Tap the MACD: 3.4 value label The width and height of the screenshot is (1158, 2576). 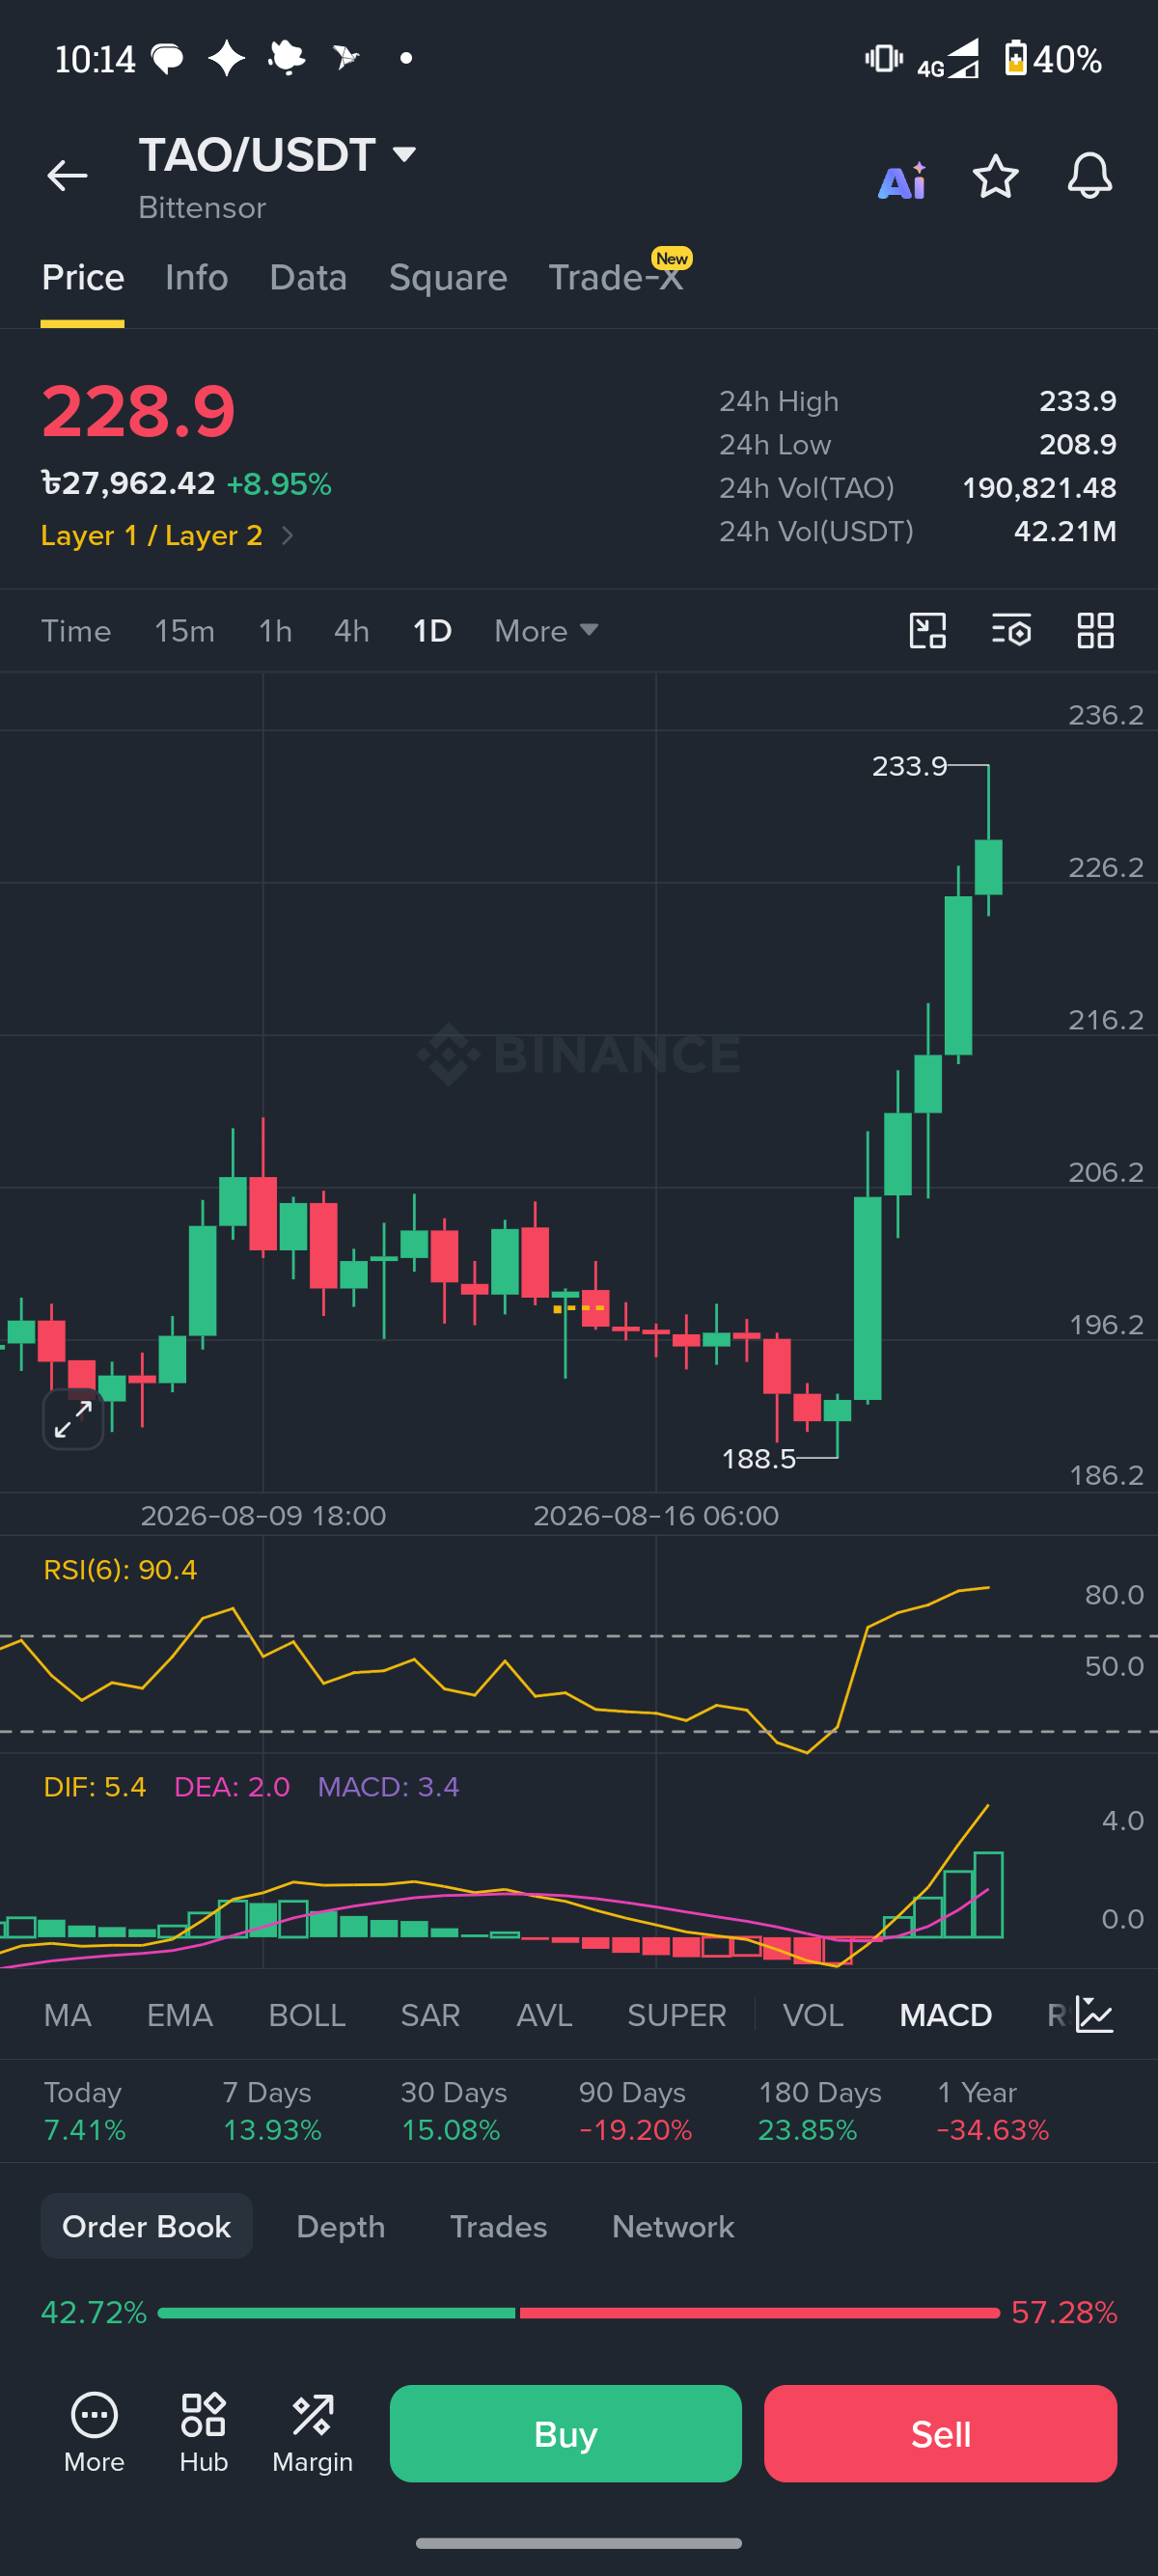point(388,1786)
